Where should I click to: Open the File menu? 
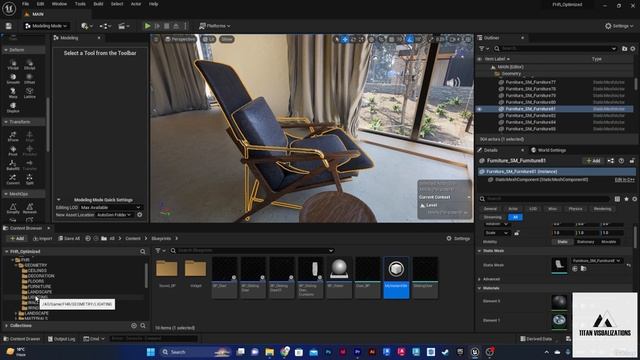click(x=25, y=4)
